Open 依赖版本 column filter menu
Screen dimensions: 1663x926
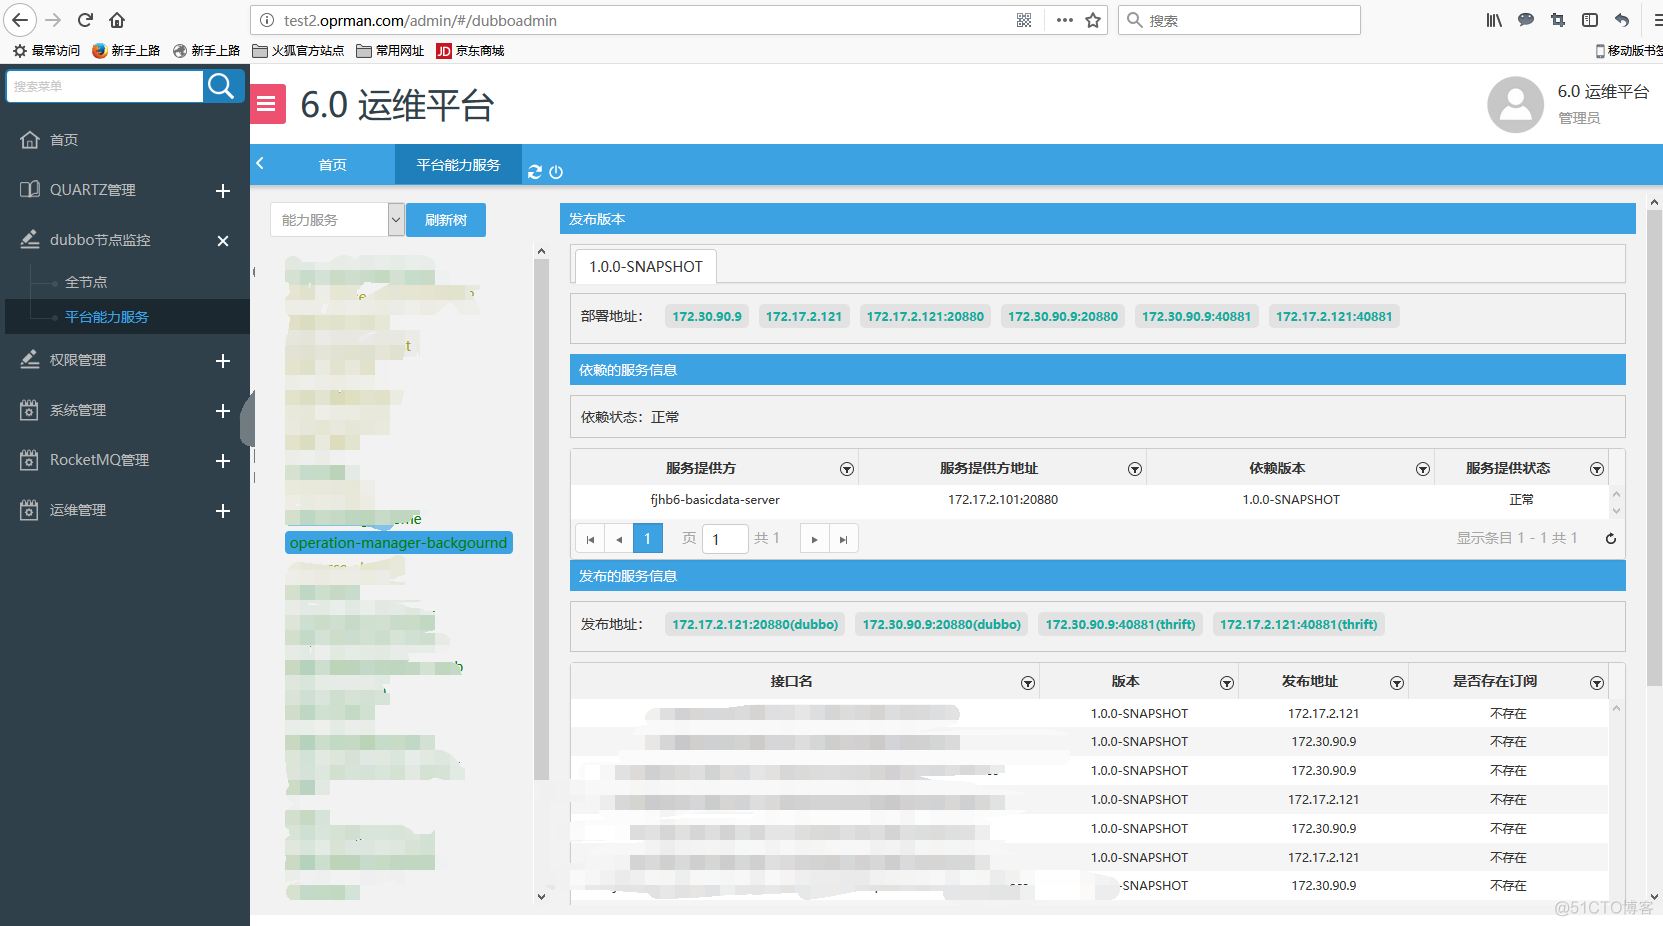1423,469
